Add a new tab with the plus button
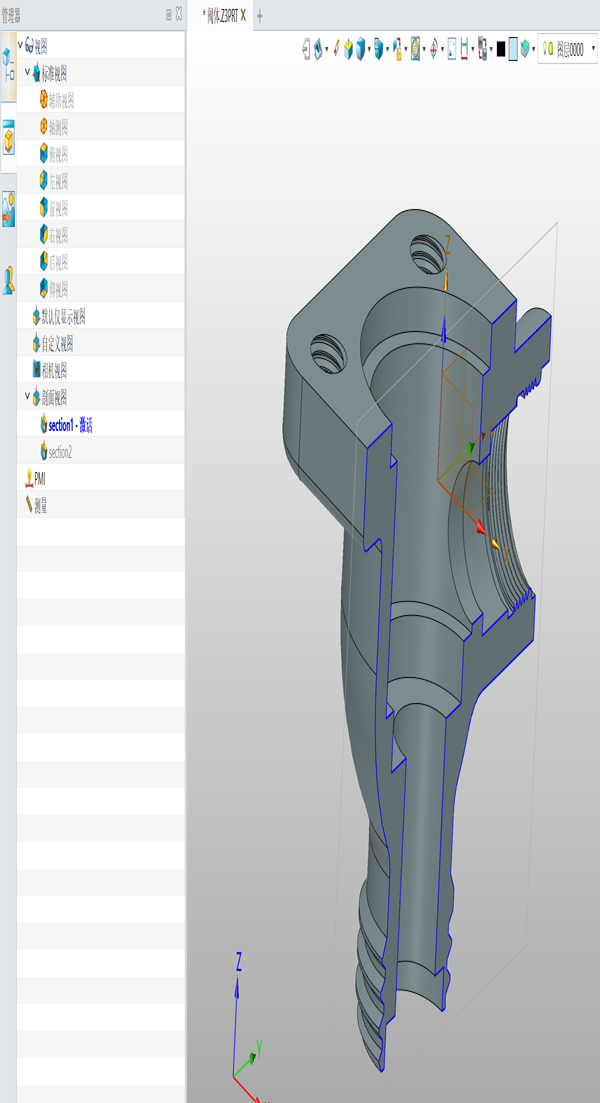The height and width of the screenshot is (1103, 600). pyautogui.click(x=260, y=15)
